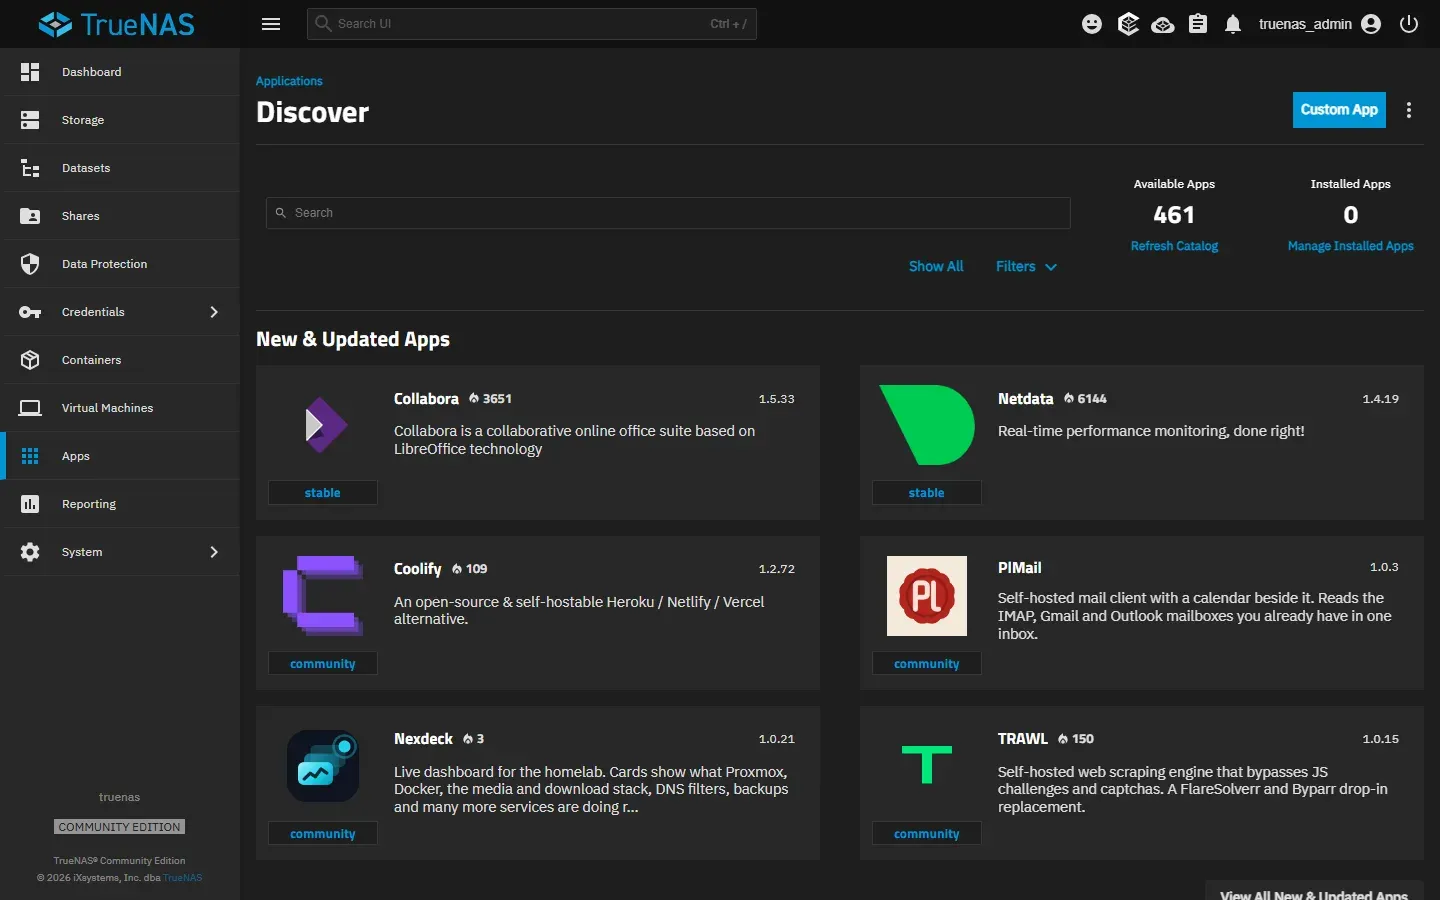Open the Reporting menu item

coord(120,504)
